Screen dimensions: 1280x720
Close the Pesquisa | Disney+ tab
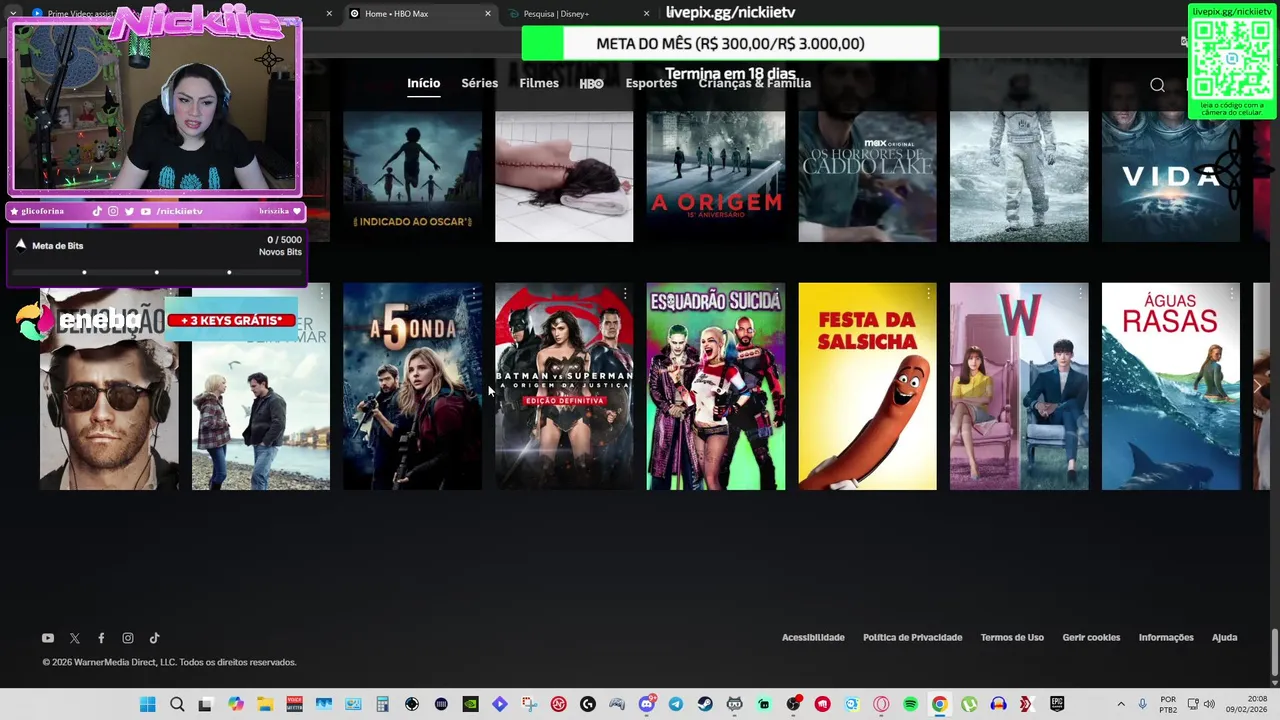tap(646, 13)
